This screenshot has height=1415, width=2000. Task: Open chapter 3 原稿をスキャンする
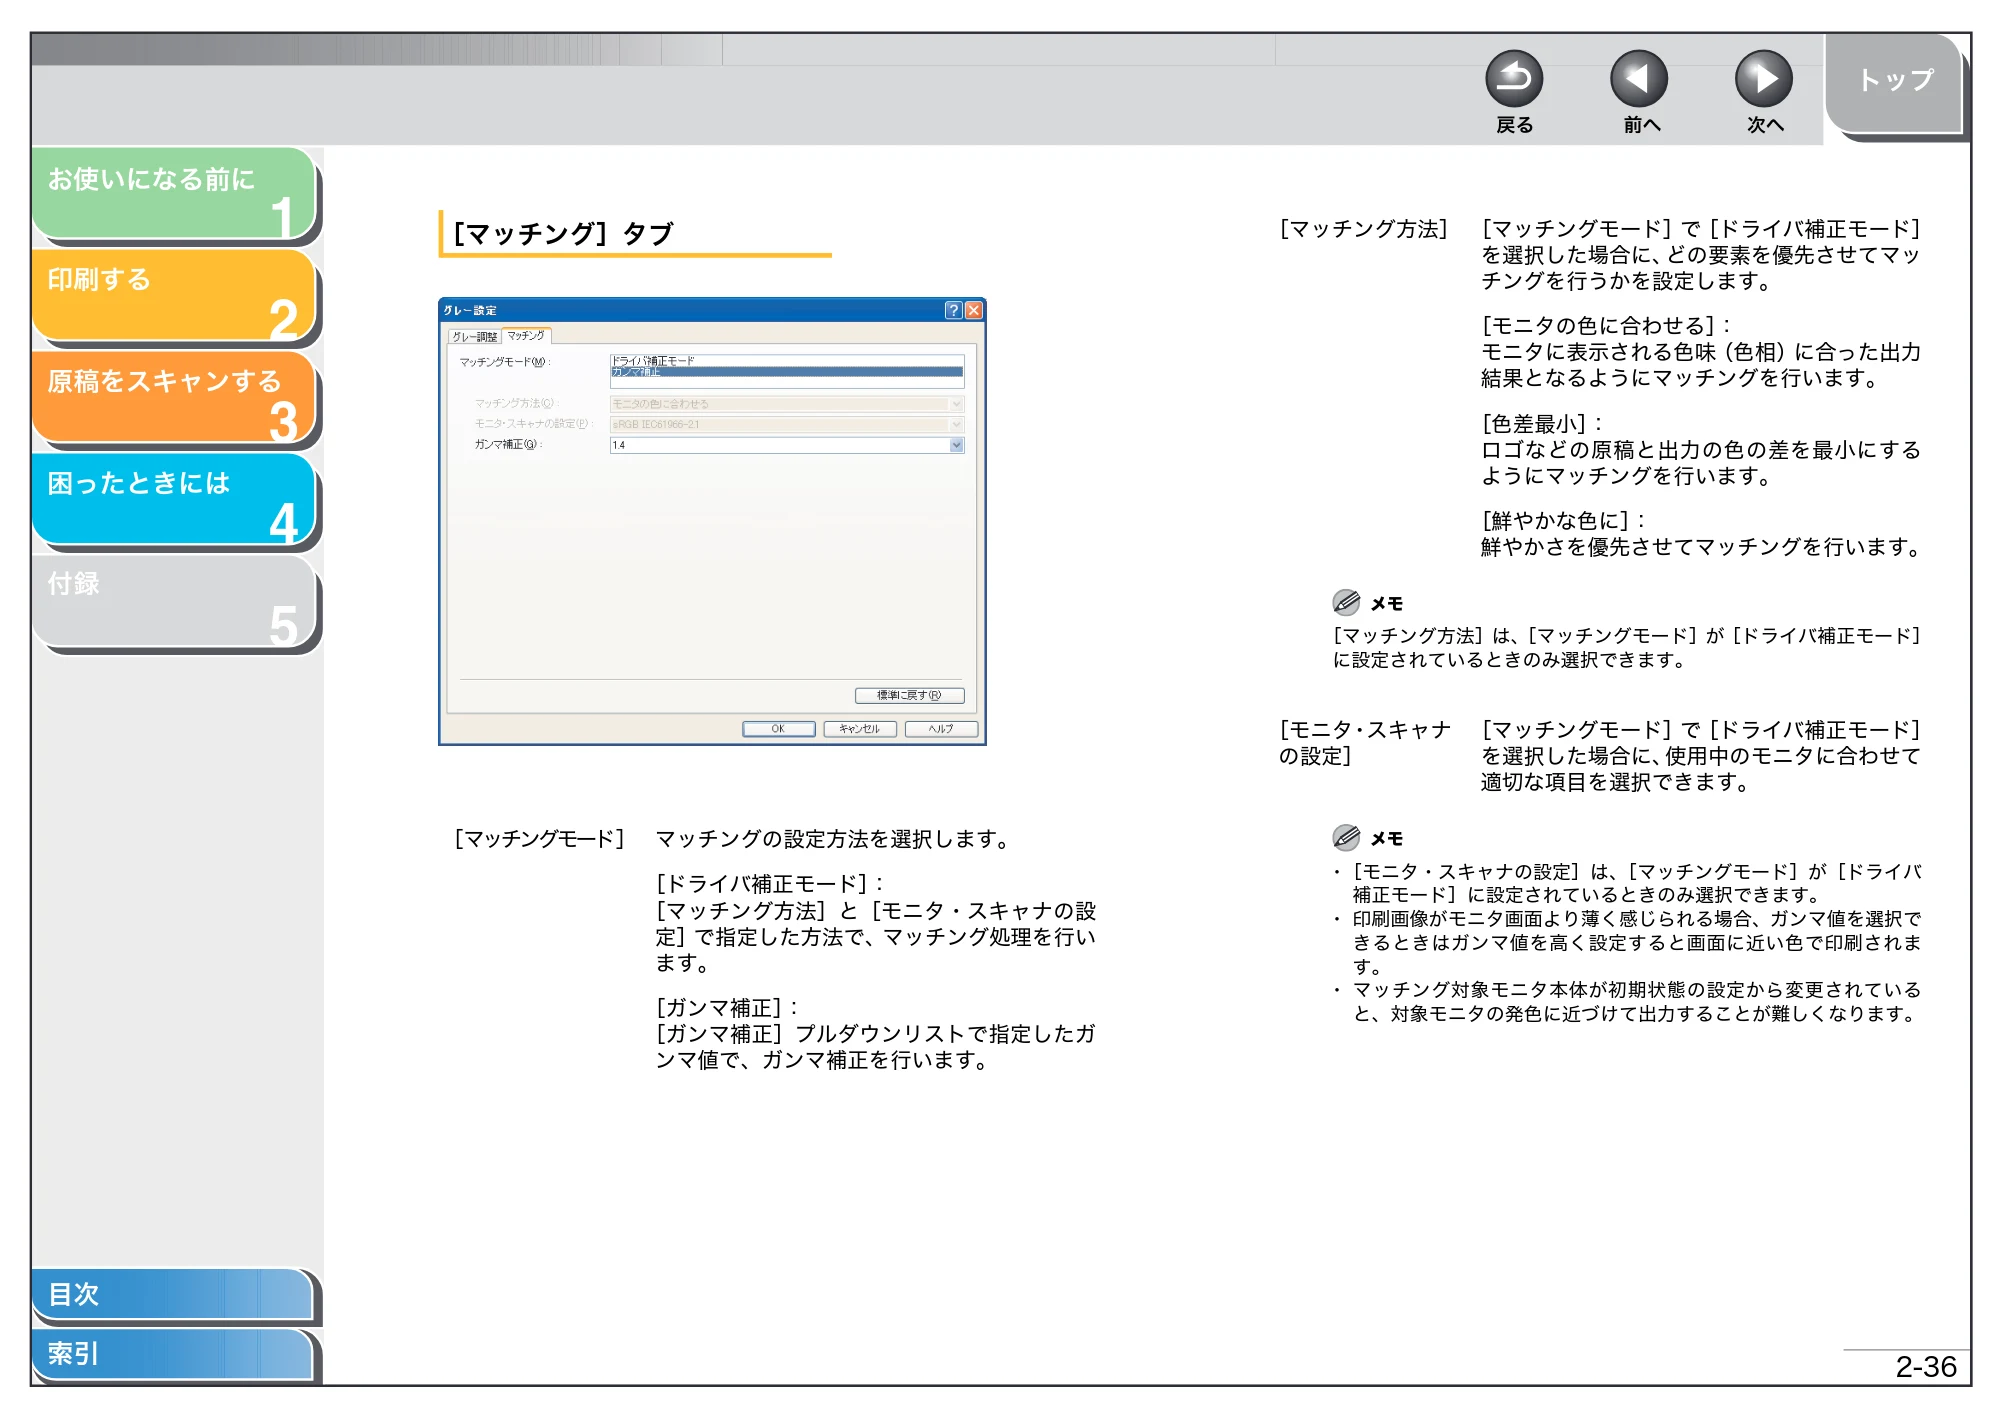point(174,398)
